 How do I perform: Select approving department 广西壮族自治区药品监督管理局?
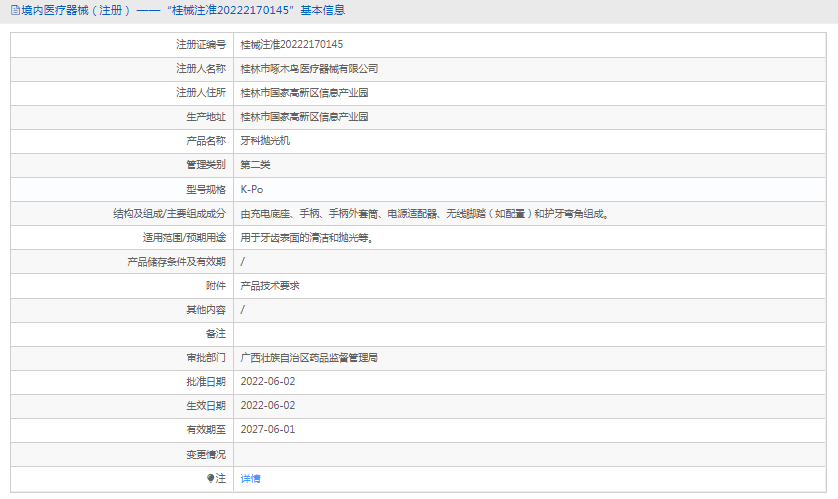[309, 357]
